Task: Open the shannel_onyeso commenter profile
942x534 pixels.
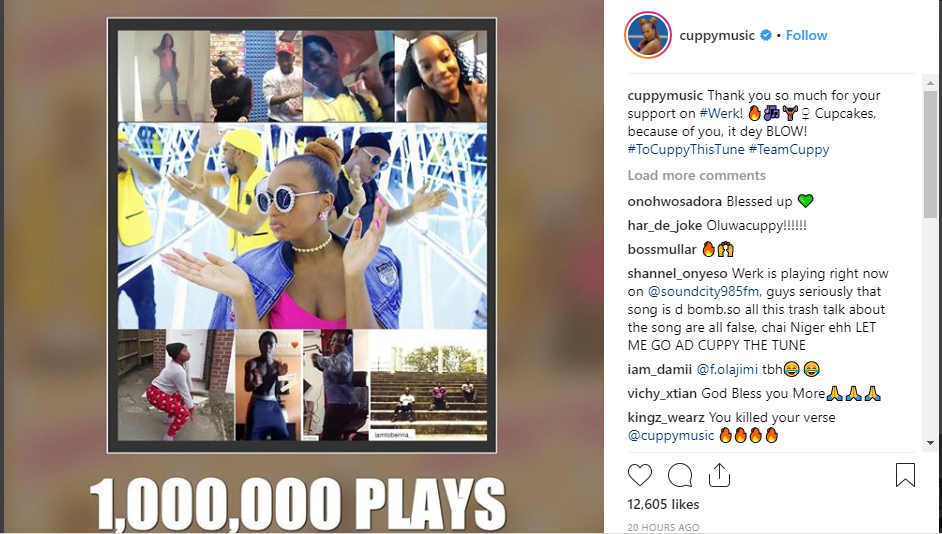Action: (678, 274)
